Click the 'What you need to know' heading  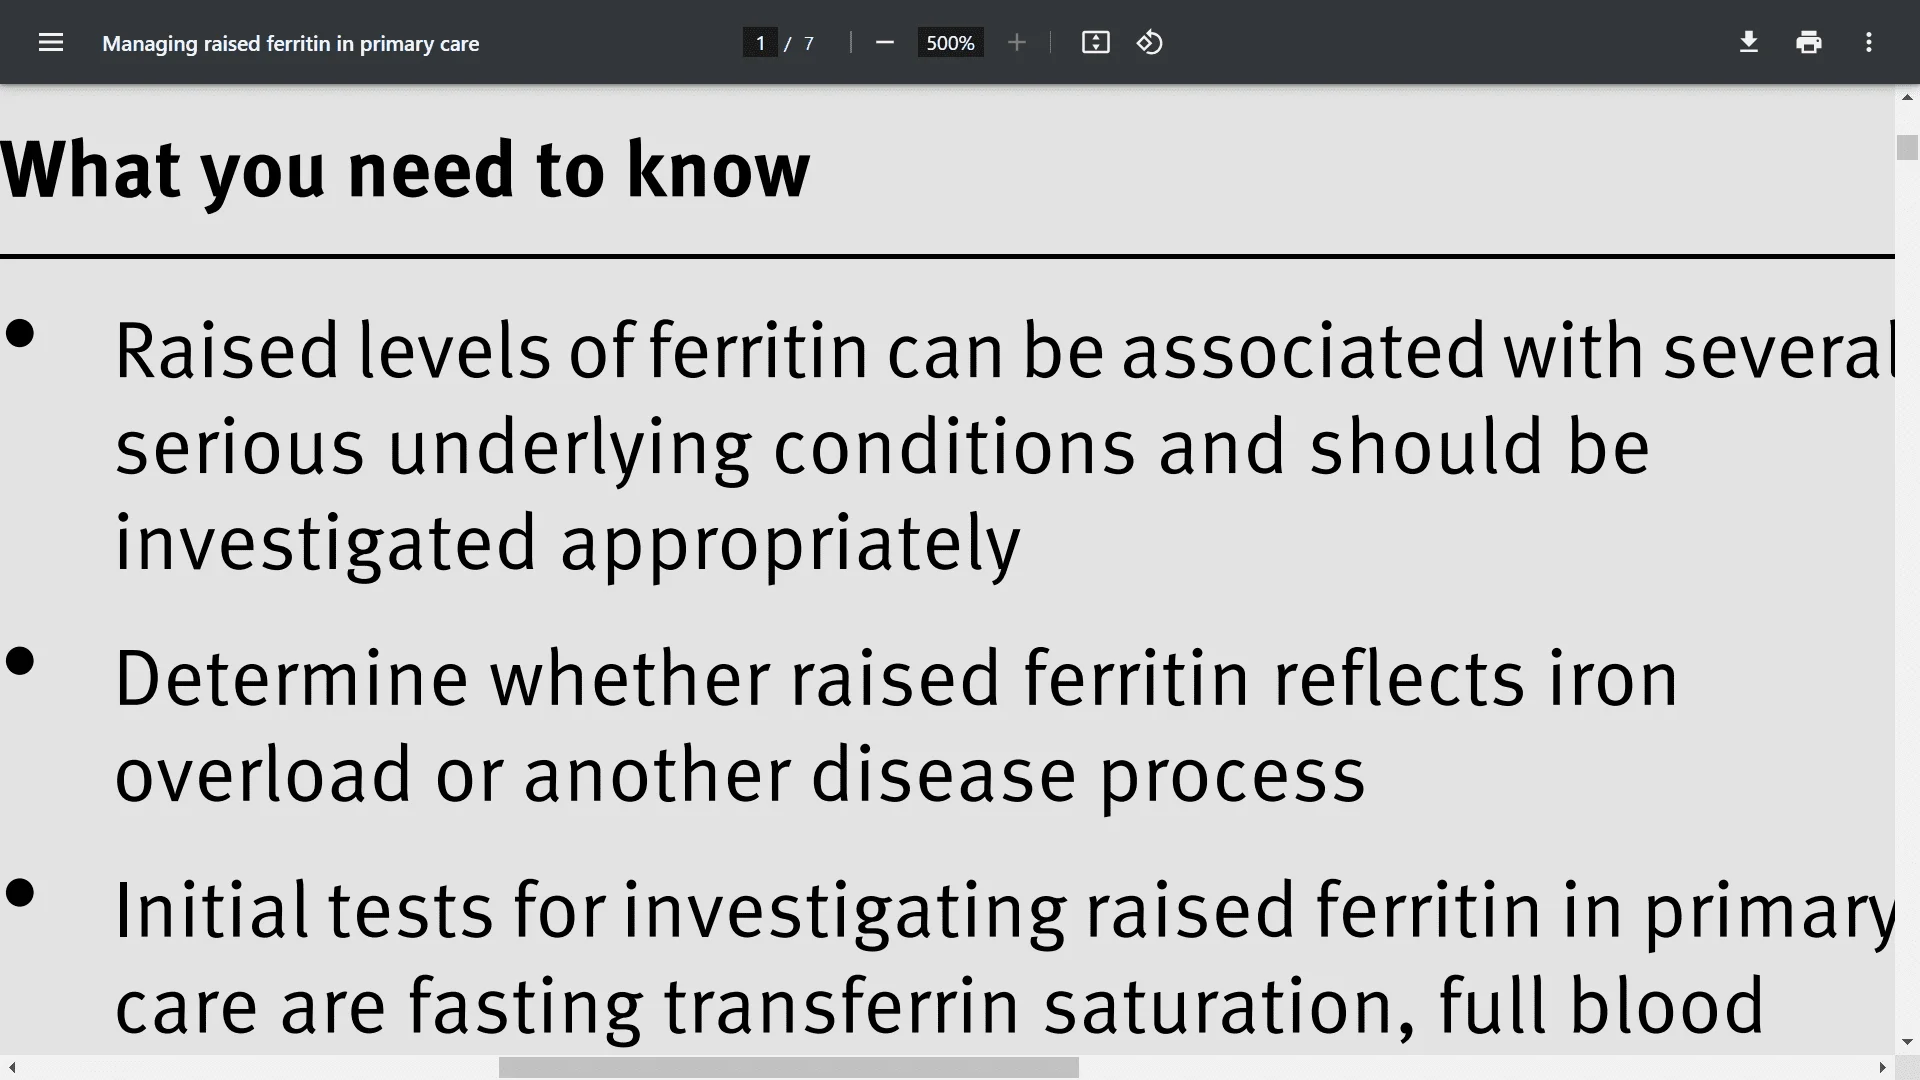405,170
